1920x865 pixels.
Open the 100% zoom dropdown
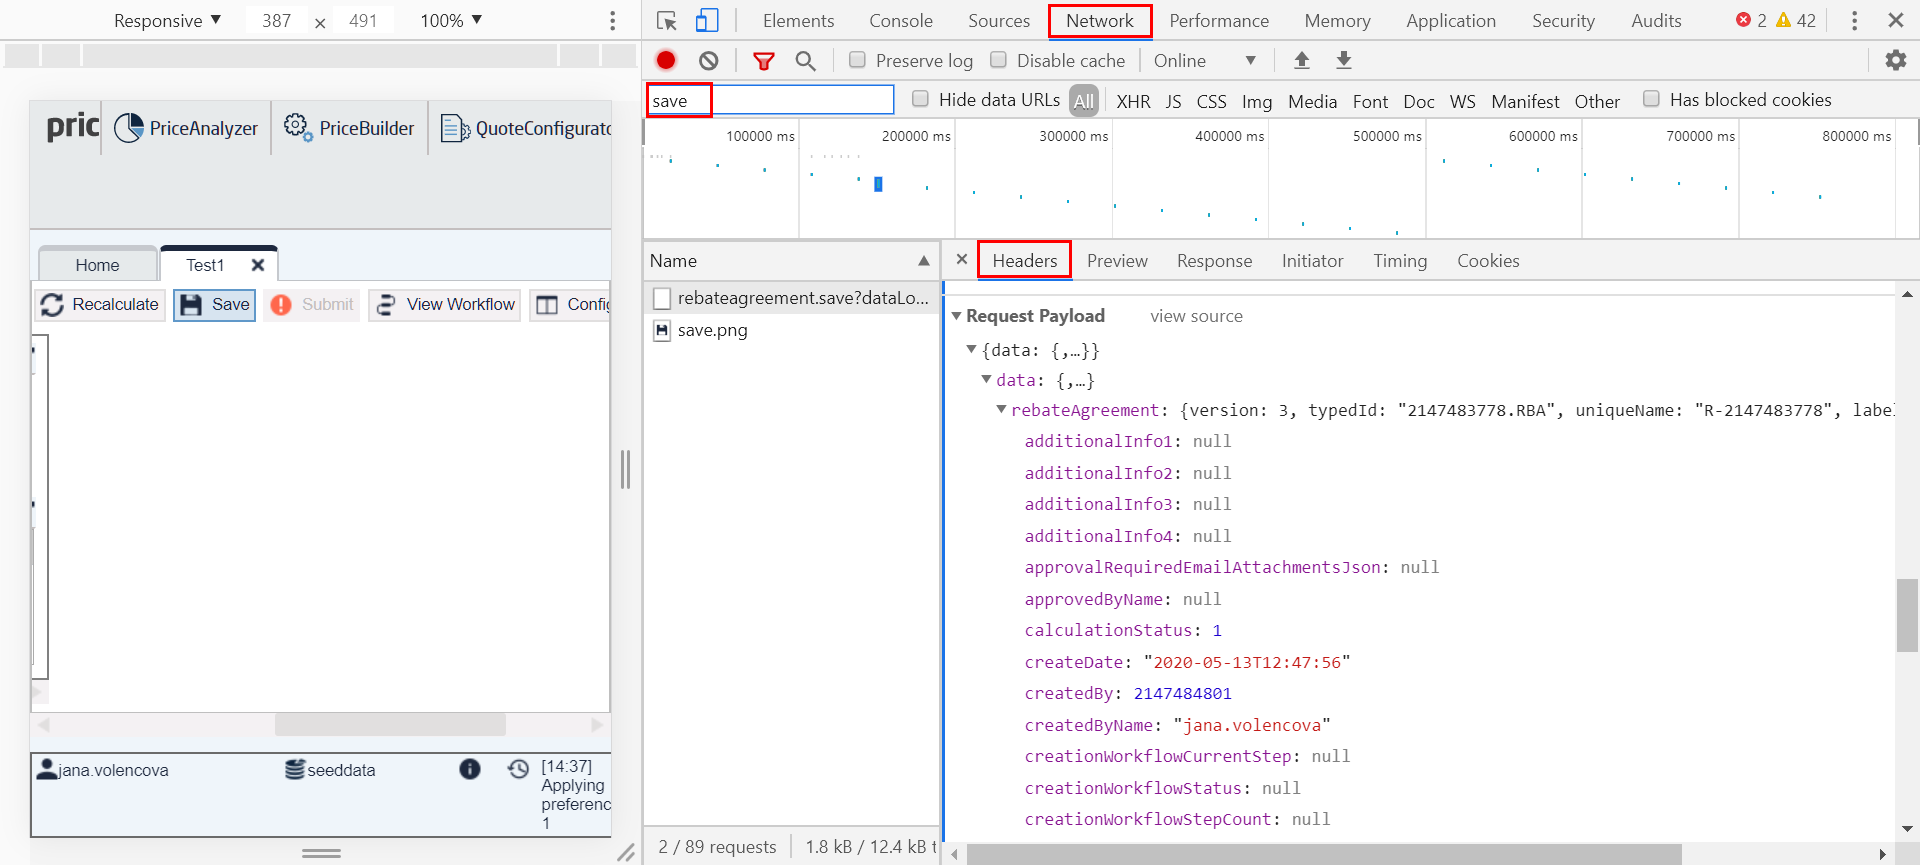(451, 21)
